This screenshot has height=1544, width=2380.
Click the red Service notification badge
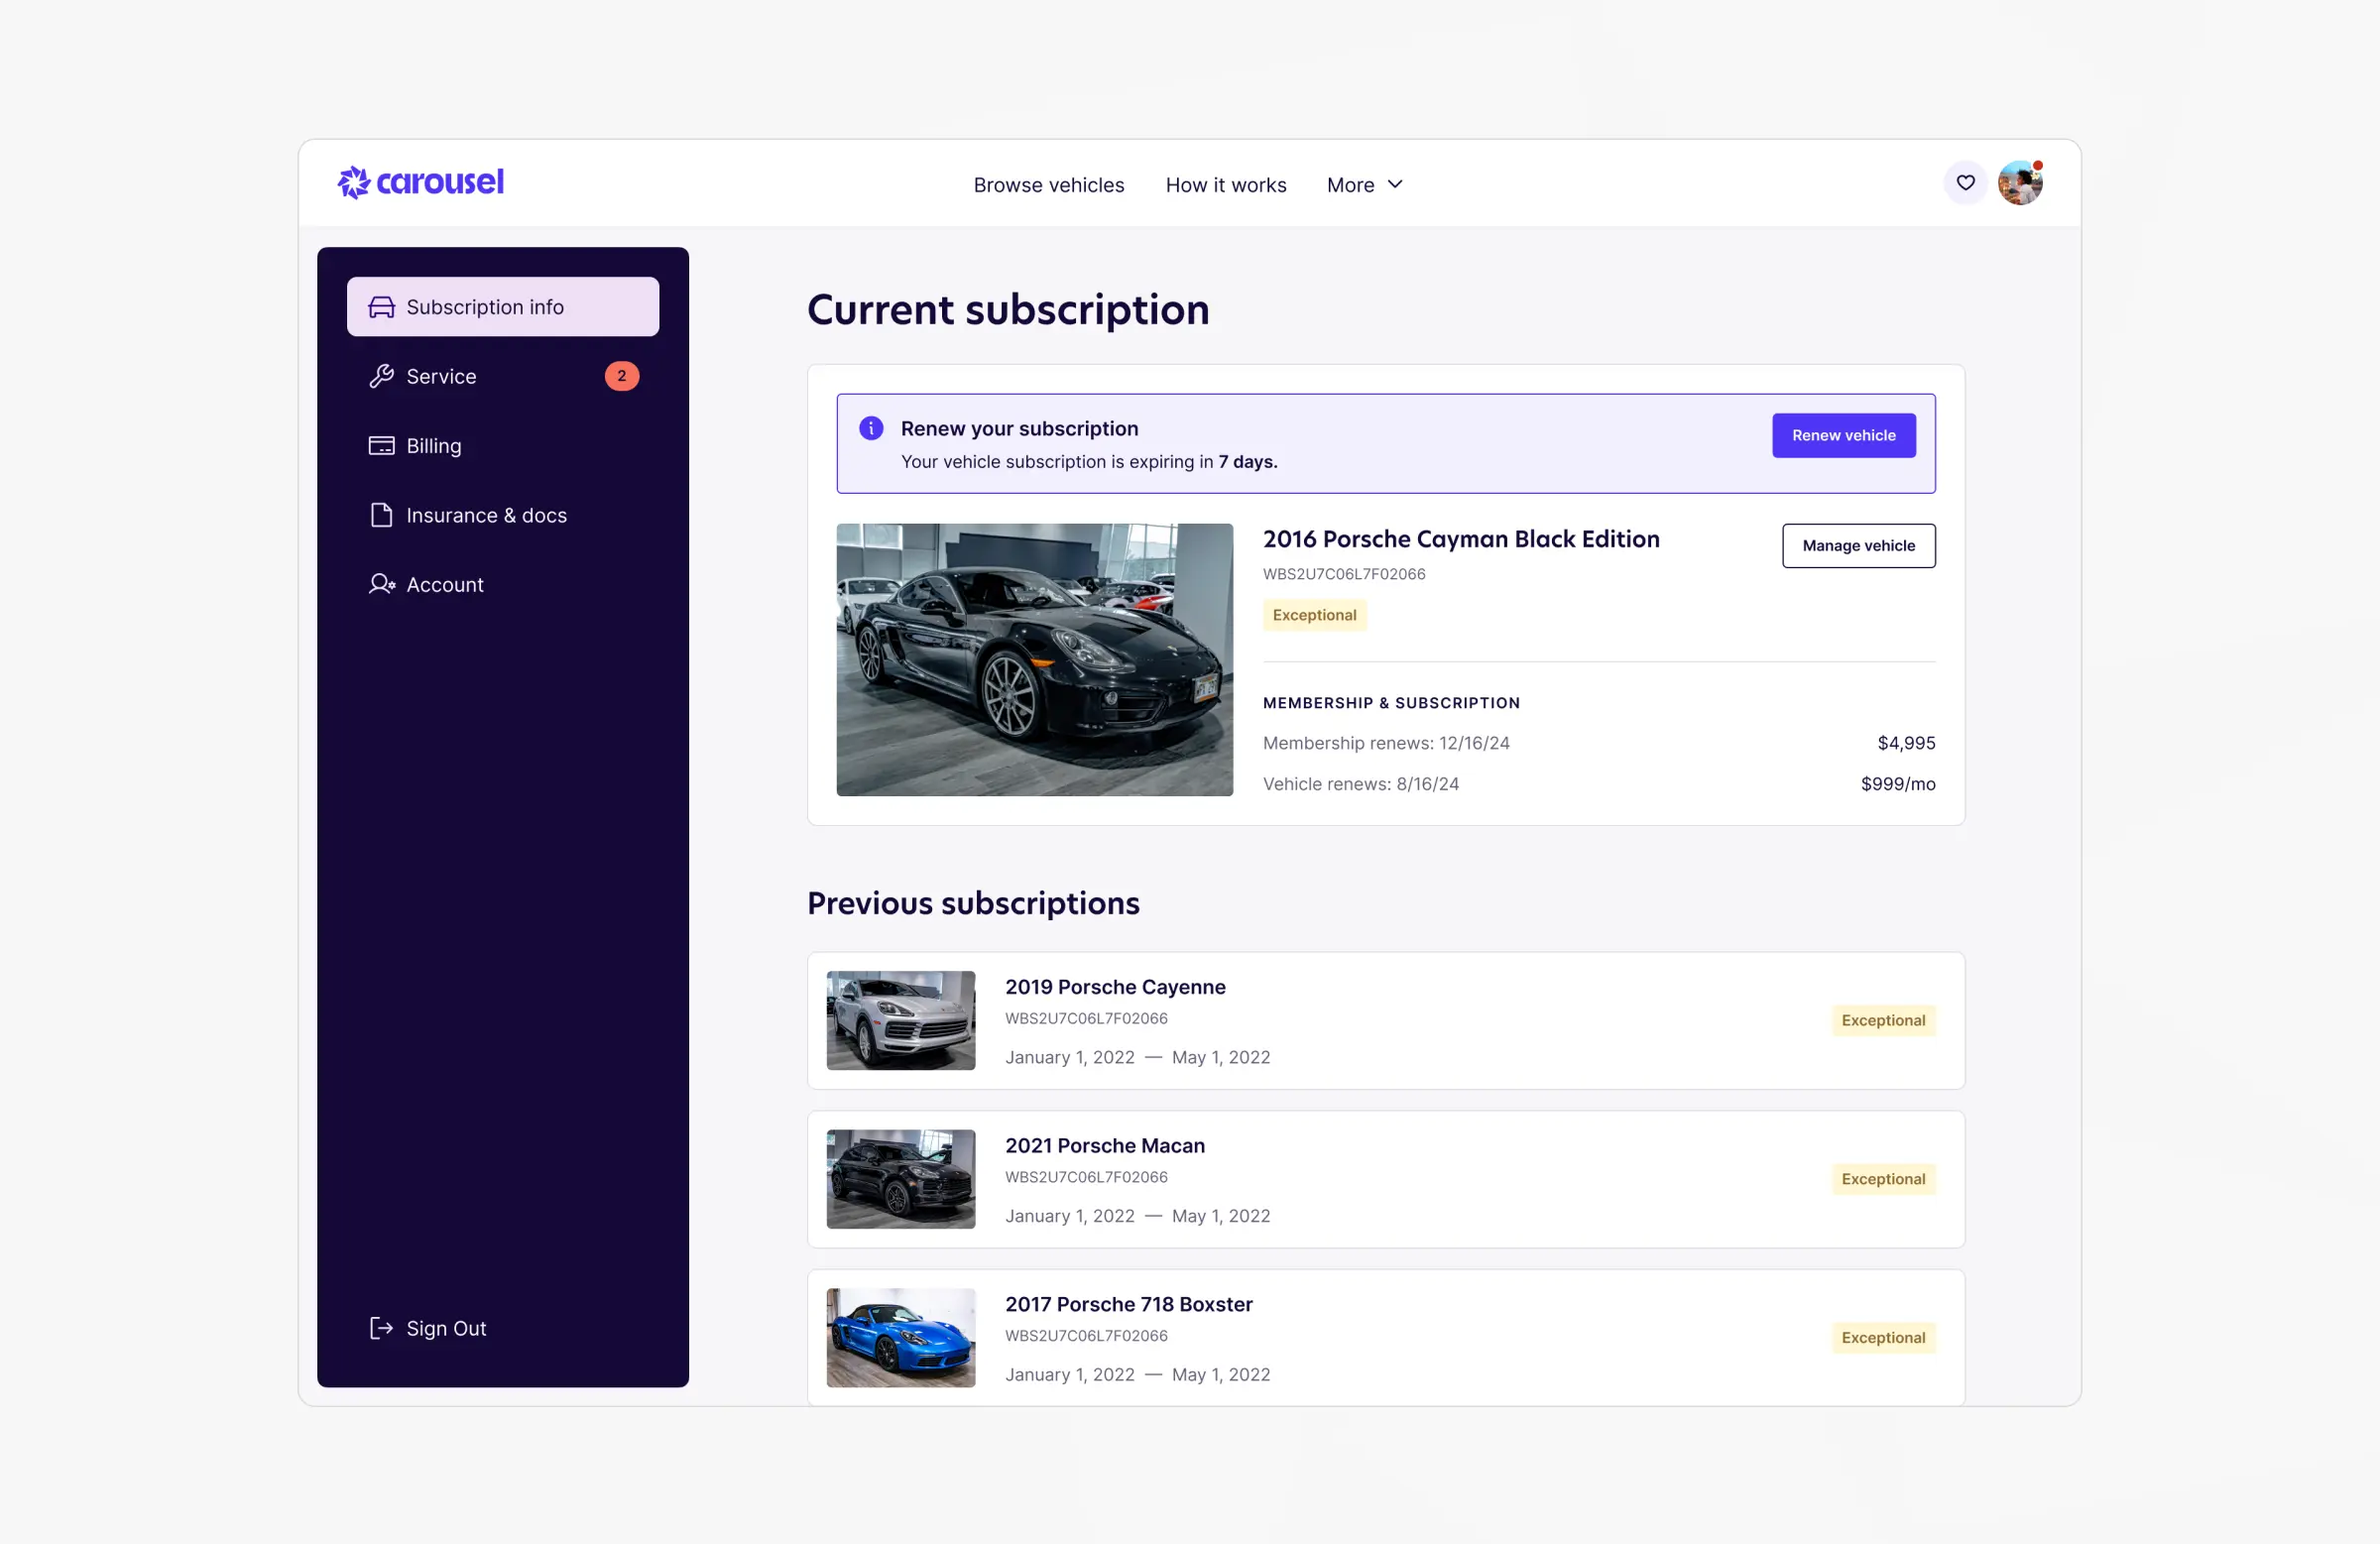coord(621,377)
